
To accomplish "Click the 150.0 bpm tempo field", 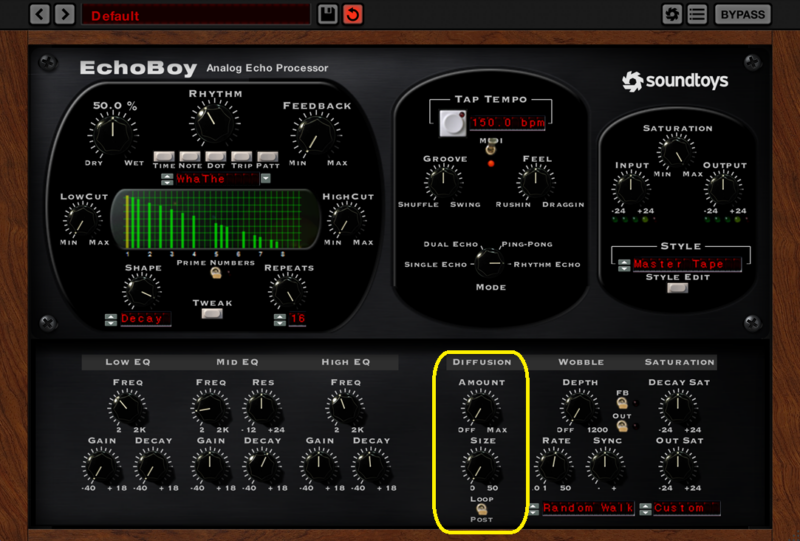I will pos(508,123).
